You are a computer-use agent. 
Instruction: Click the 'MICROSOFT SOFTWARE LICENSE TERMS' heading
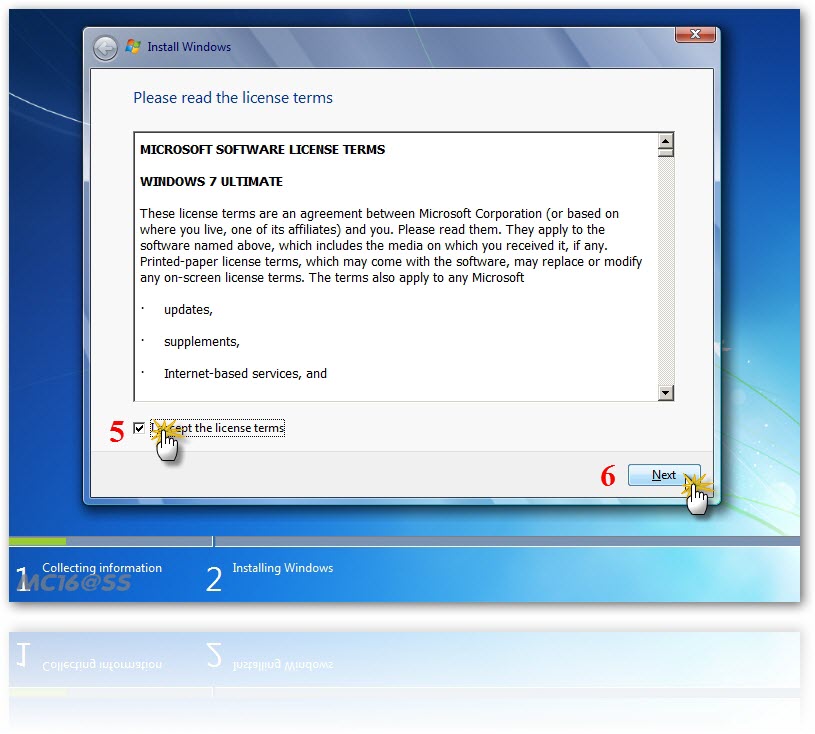pyautogui.click(x=262, y=150)
